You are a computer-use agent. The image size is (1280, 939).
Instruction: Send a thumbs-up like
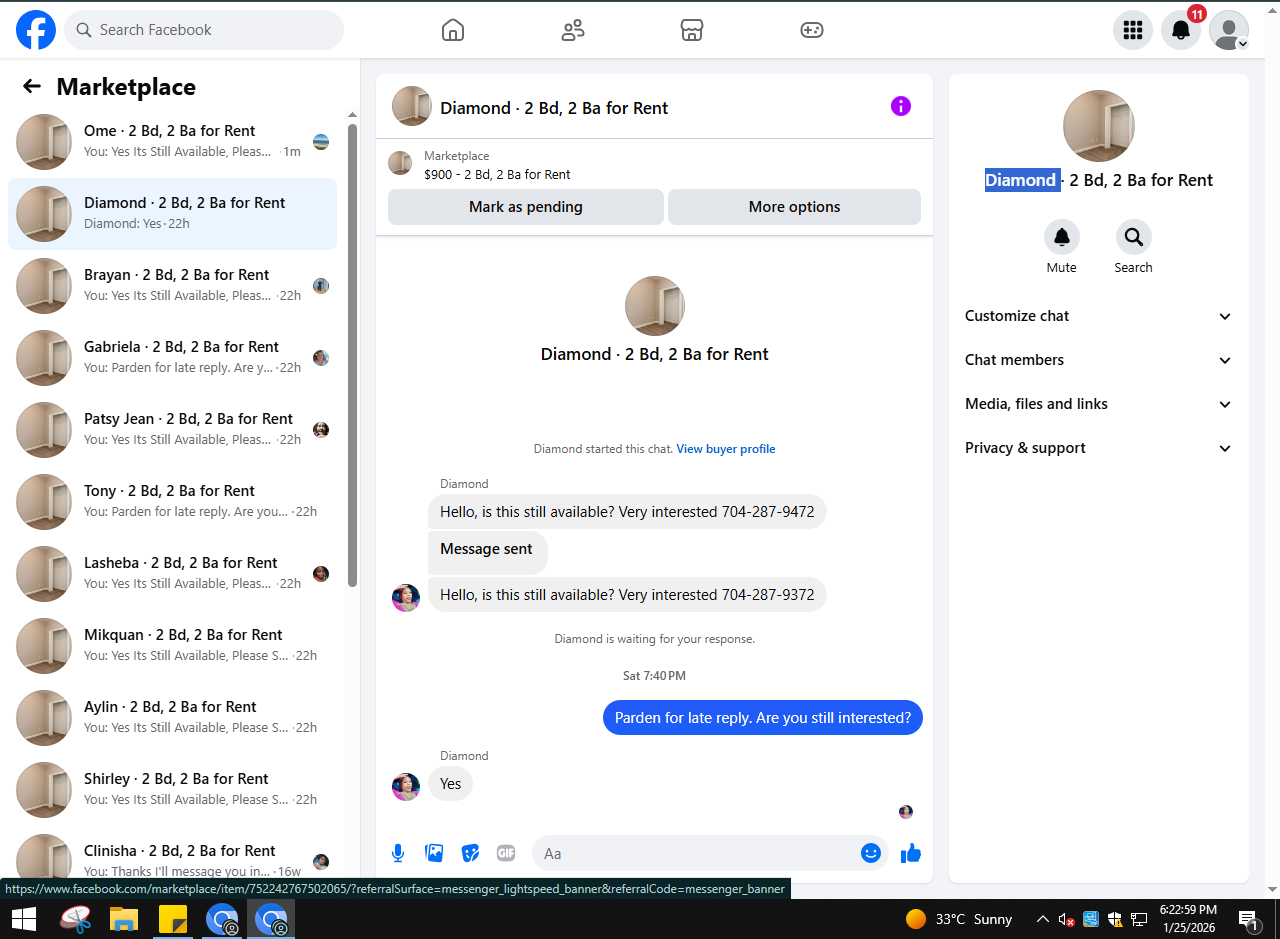point(911,853)
